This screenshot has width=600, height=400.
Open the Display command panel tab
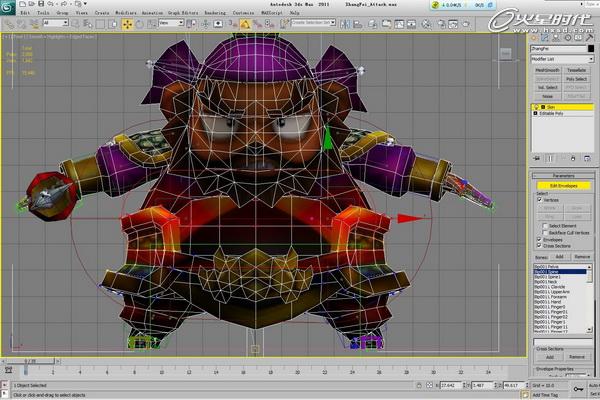[578, 38]
